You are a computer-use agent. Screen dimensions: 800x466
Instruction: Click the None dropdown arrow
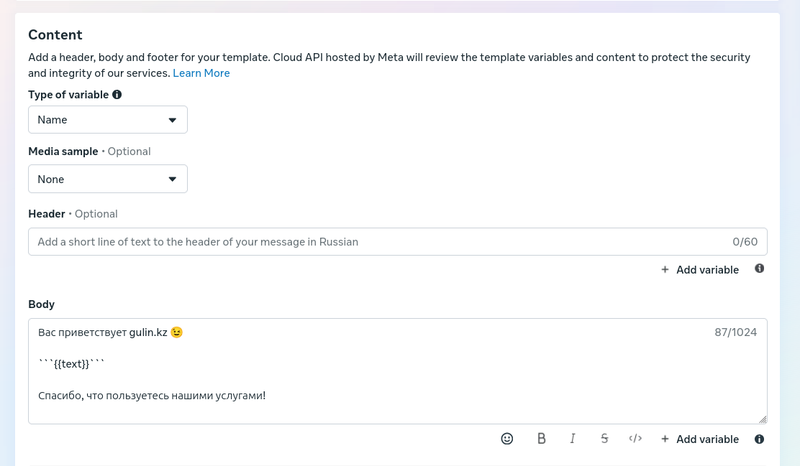172,179
